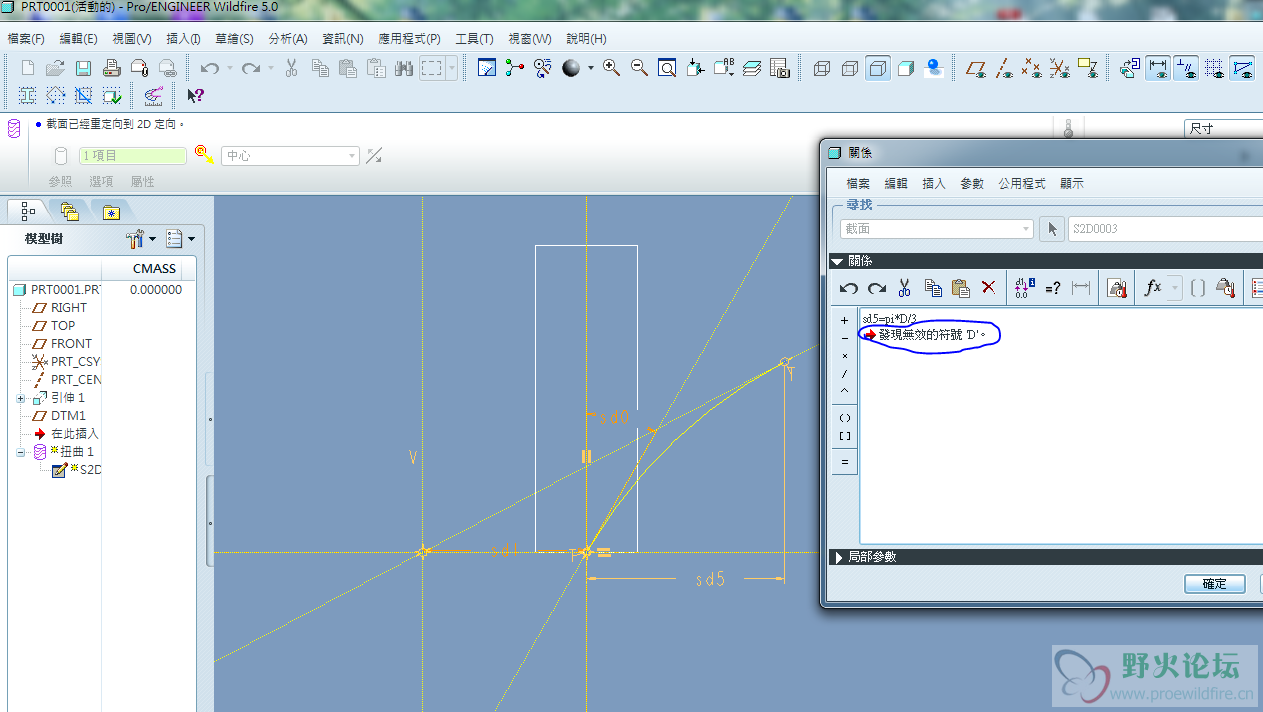Viewport: 1263px width, 712px height.
Task: Toggle sketch dimensions display
Action: [x=1159, y=68]
